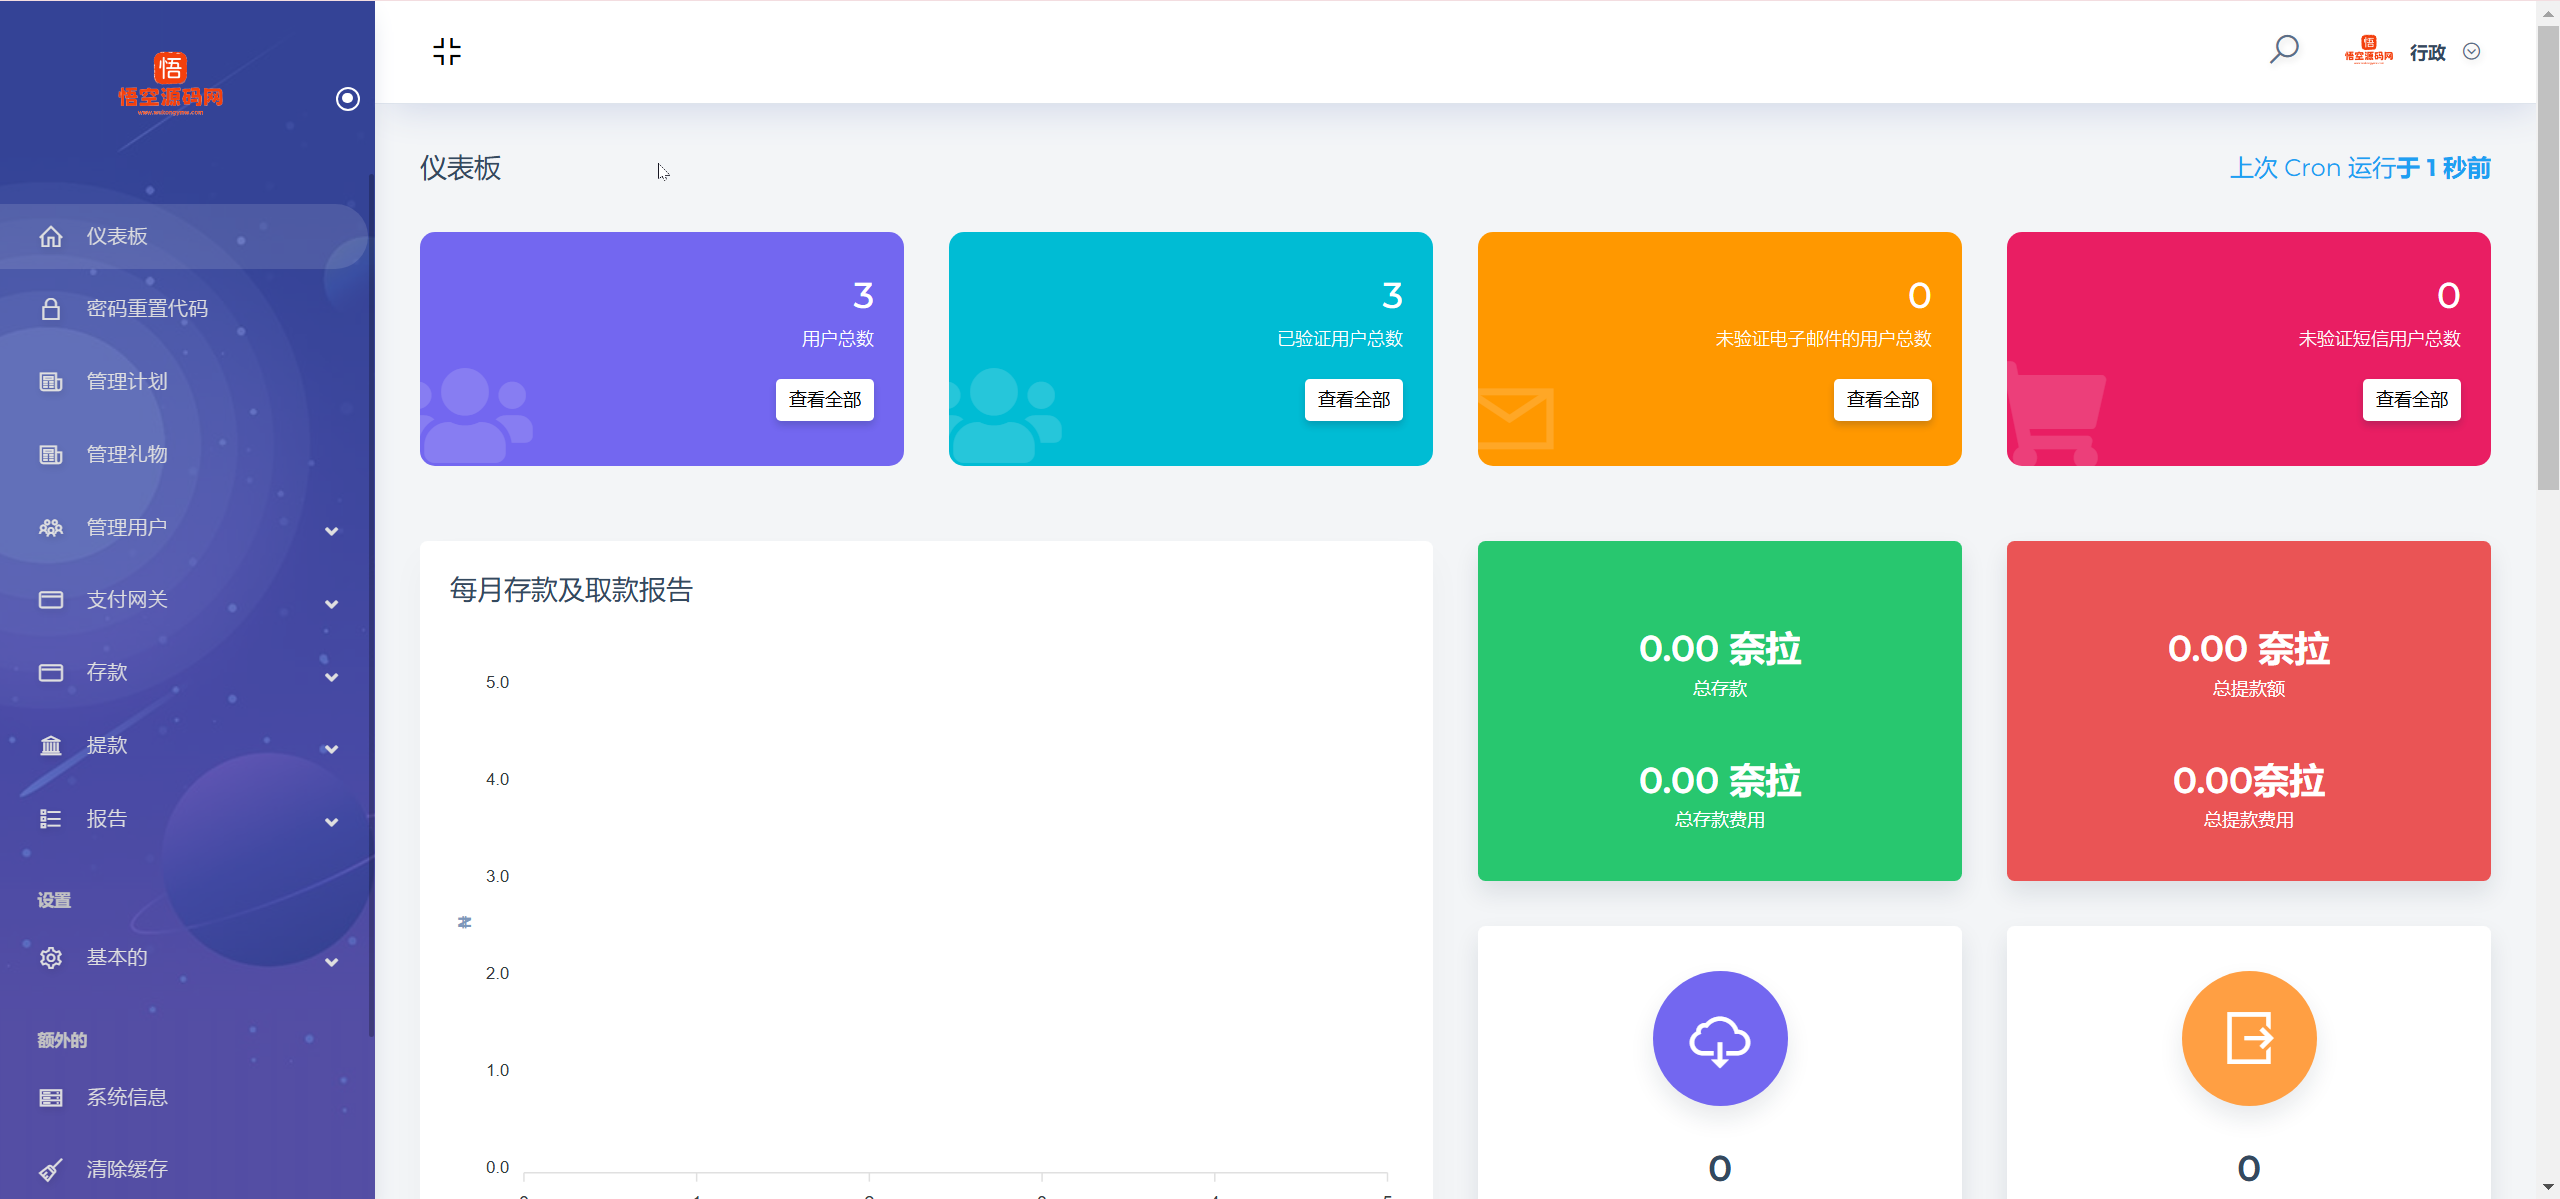The image size is (2560, 1199).
Task: Click the scrollbar down arrow
Action: pyautogui.click(x=2548, y=1187)
